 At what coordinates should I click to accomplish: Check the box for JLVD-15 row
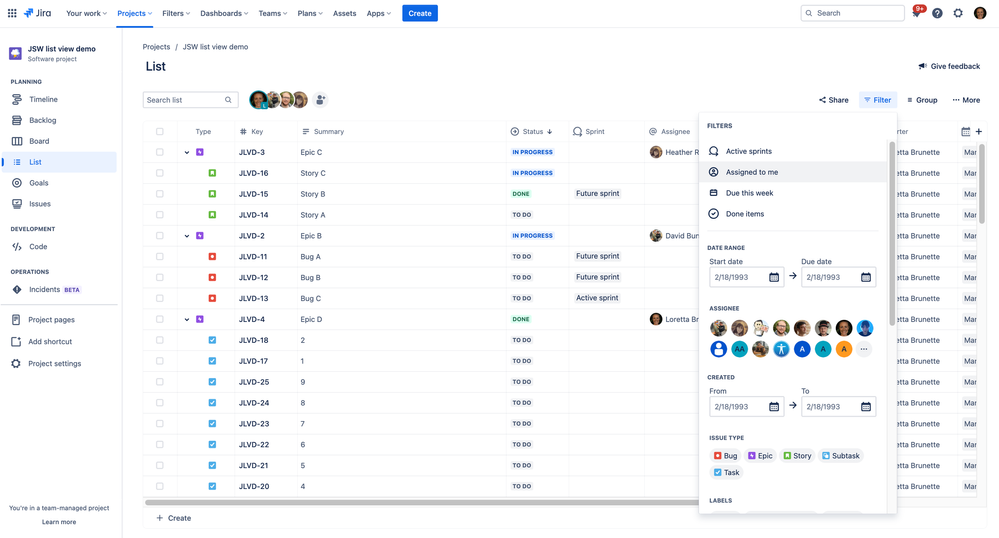(159, 194)
